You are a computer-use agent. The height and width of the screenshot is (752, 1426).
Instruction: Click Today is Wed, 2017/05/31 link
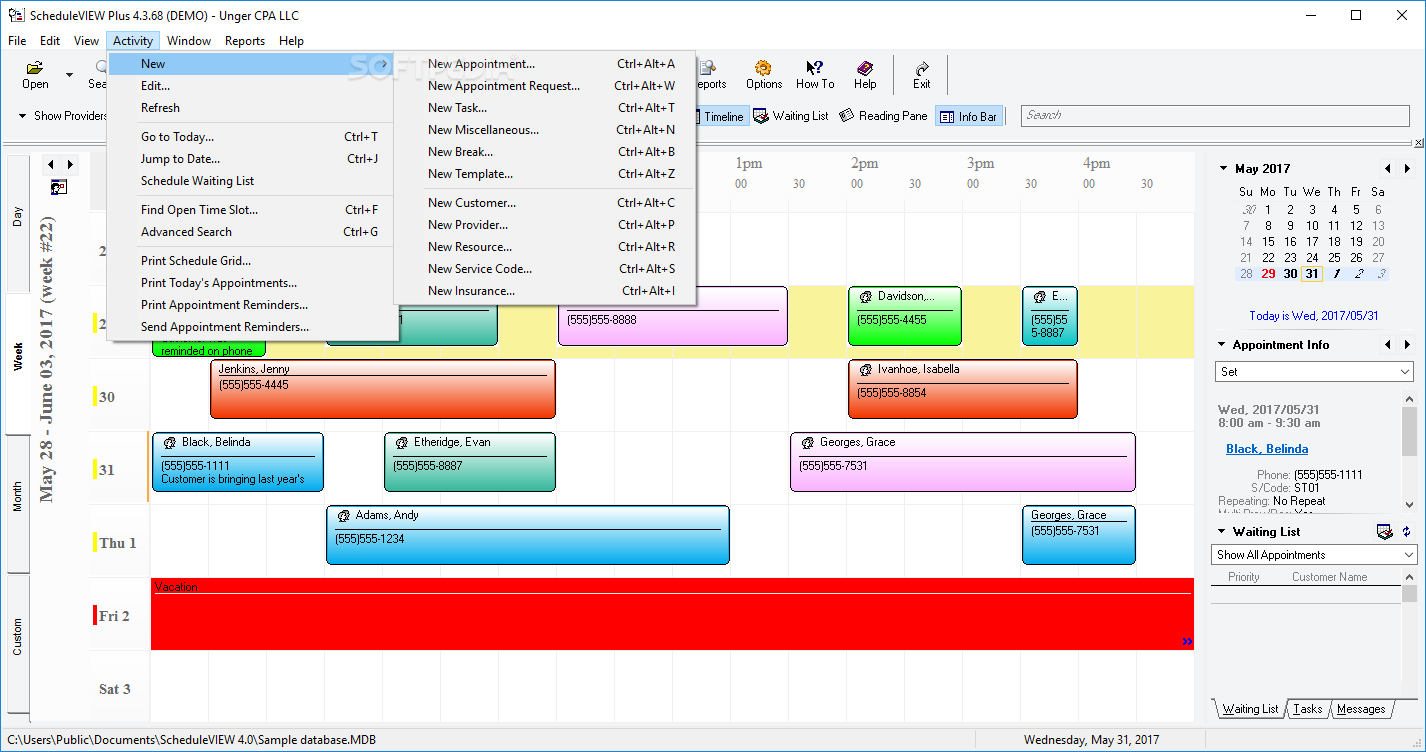click(x=1314, y=316)
